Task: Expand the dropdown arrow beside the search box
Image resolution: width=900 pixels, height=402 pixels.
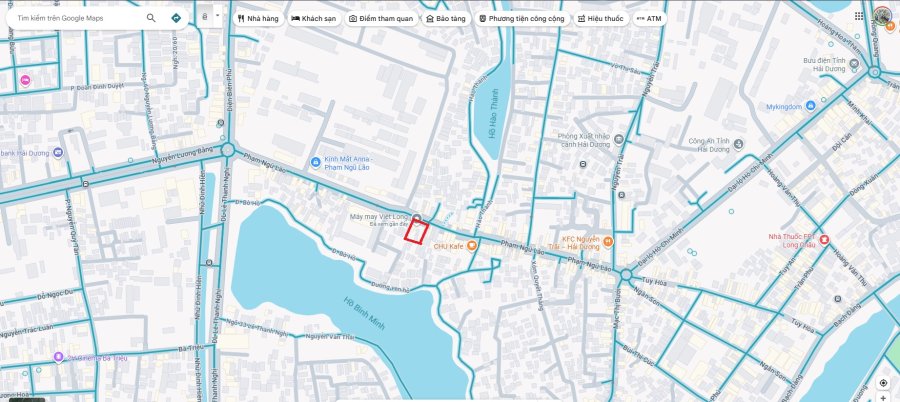Action: (217, 16)
